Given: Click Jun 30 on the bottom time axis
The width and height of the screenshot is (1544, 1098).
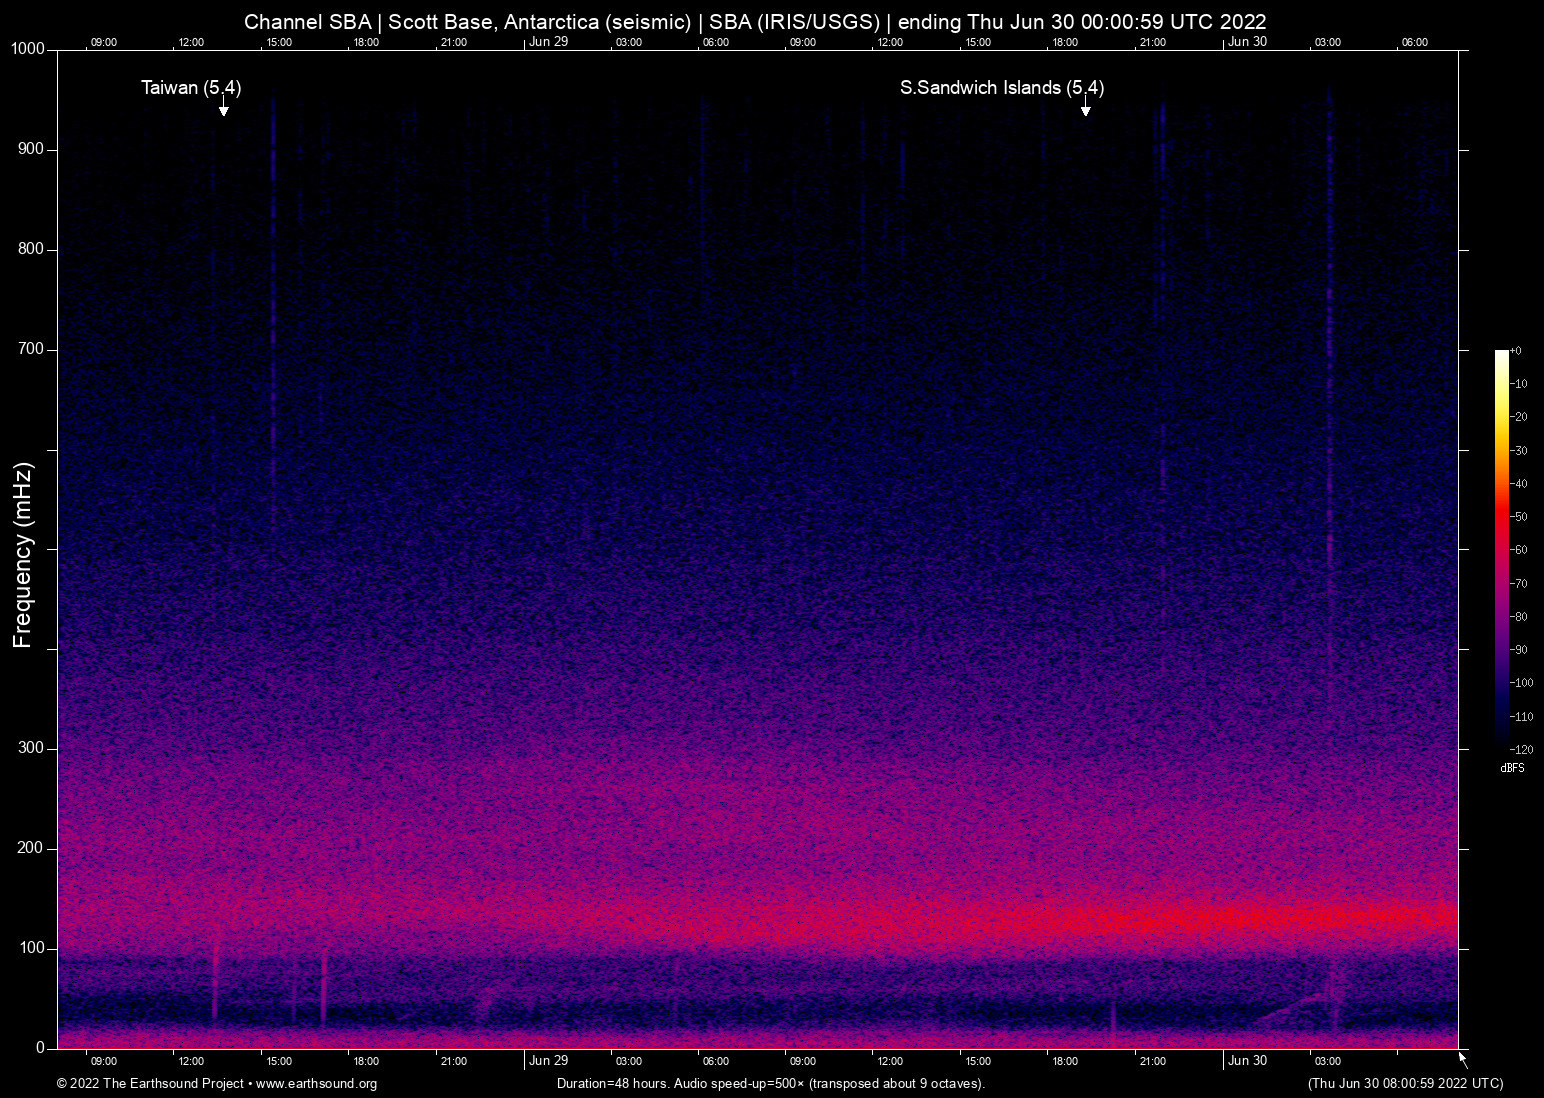Looking at the screenshot, I should pyautogui.click(x=1247, y=1061).
